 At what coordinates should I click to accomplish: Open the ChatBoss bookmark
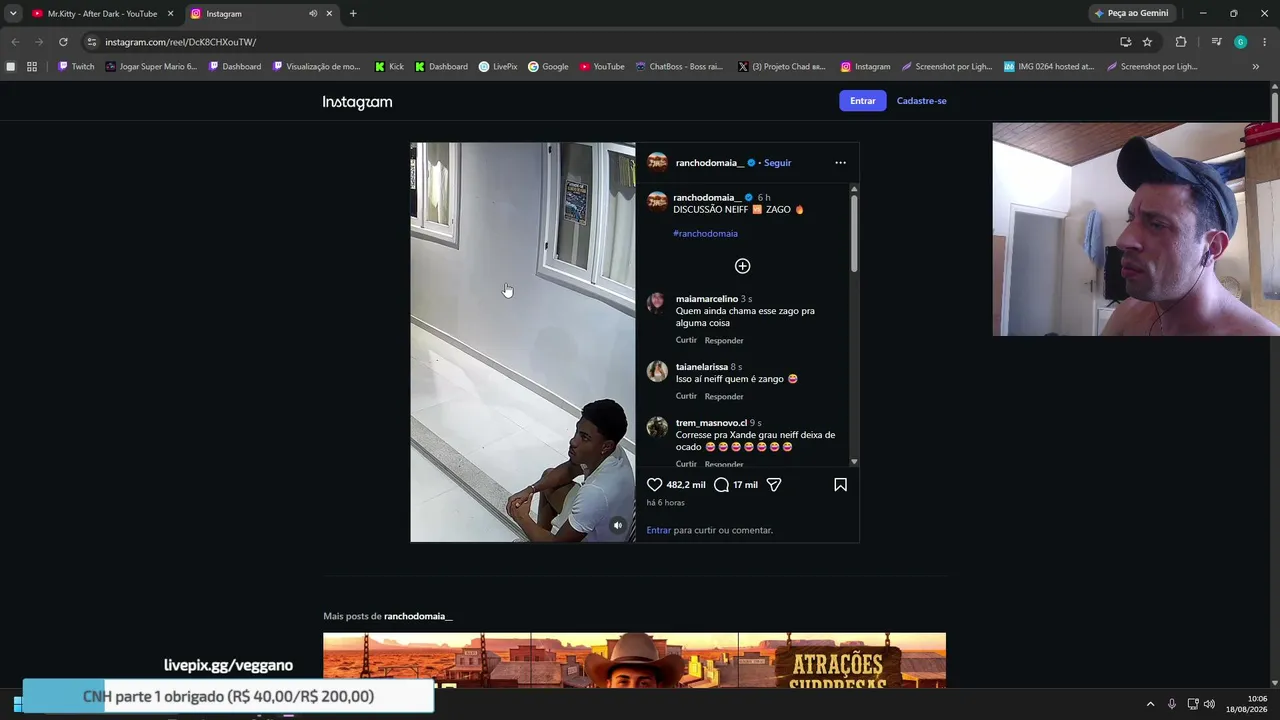tap(679, 67)
